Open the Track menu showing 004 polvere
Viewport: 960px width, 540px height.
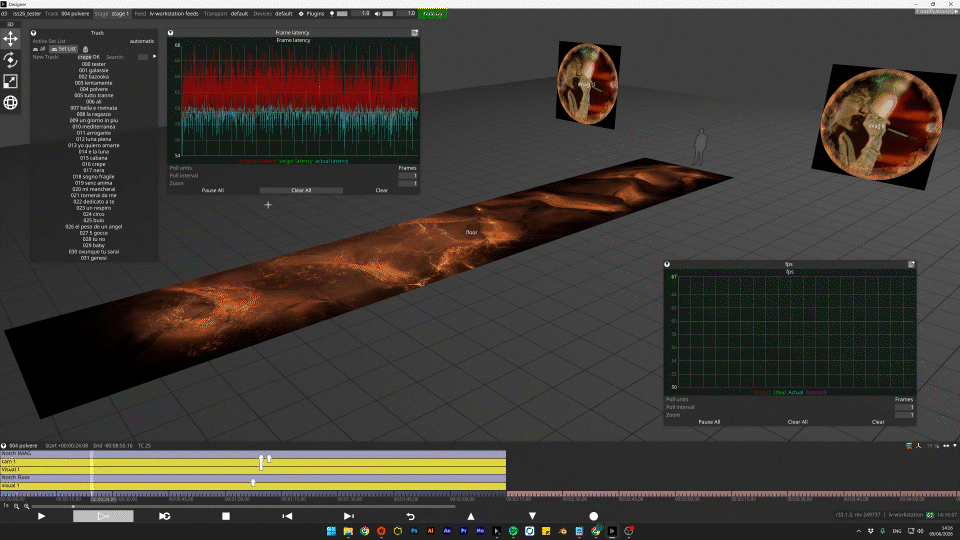coord(67,13)
